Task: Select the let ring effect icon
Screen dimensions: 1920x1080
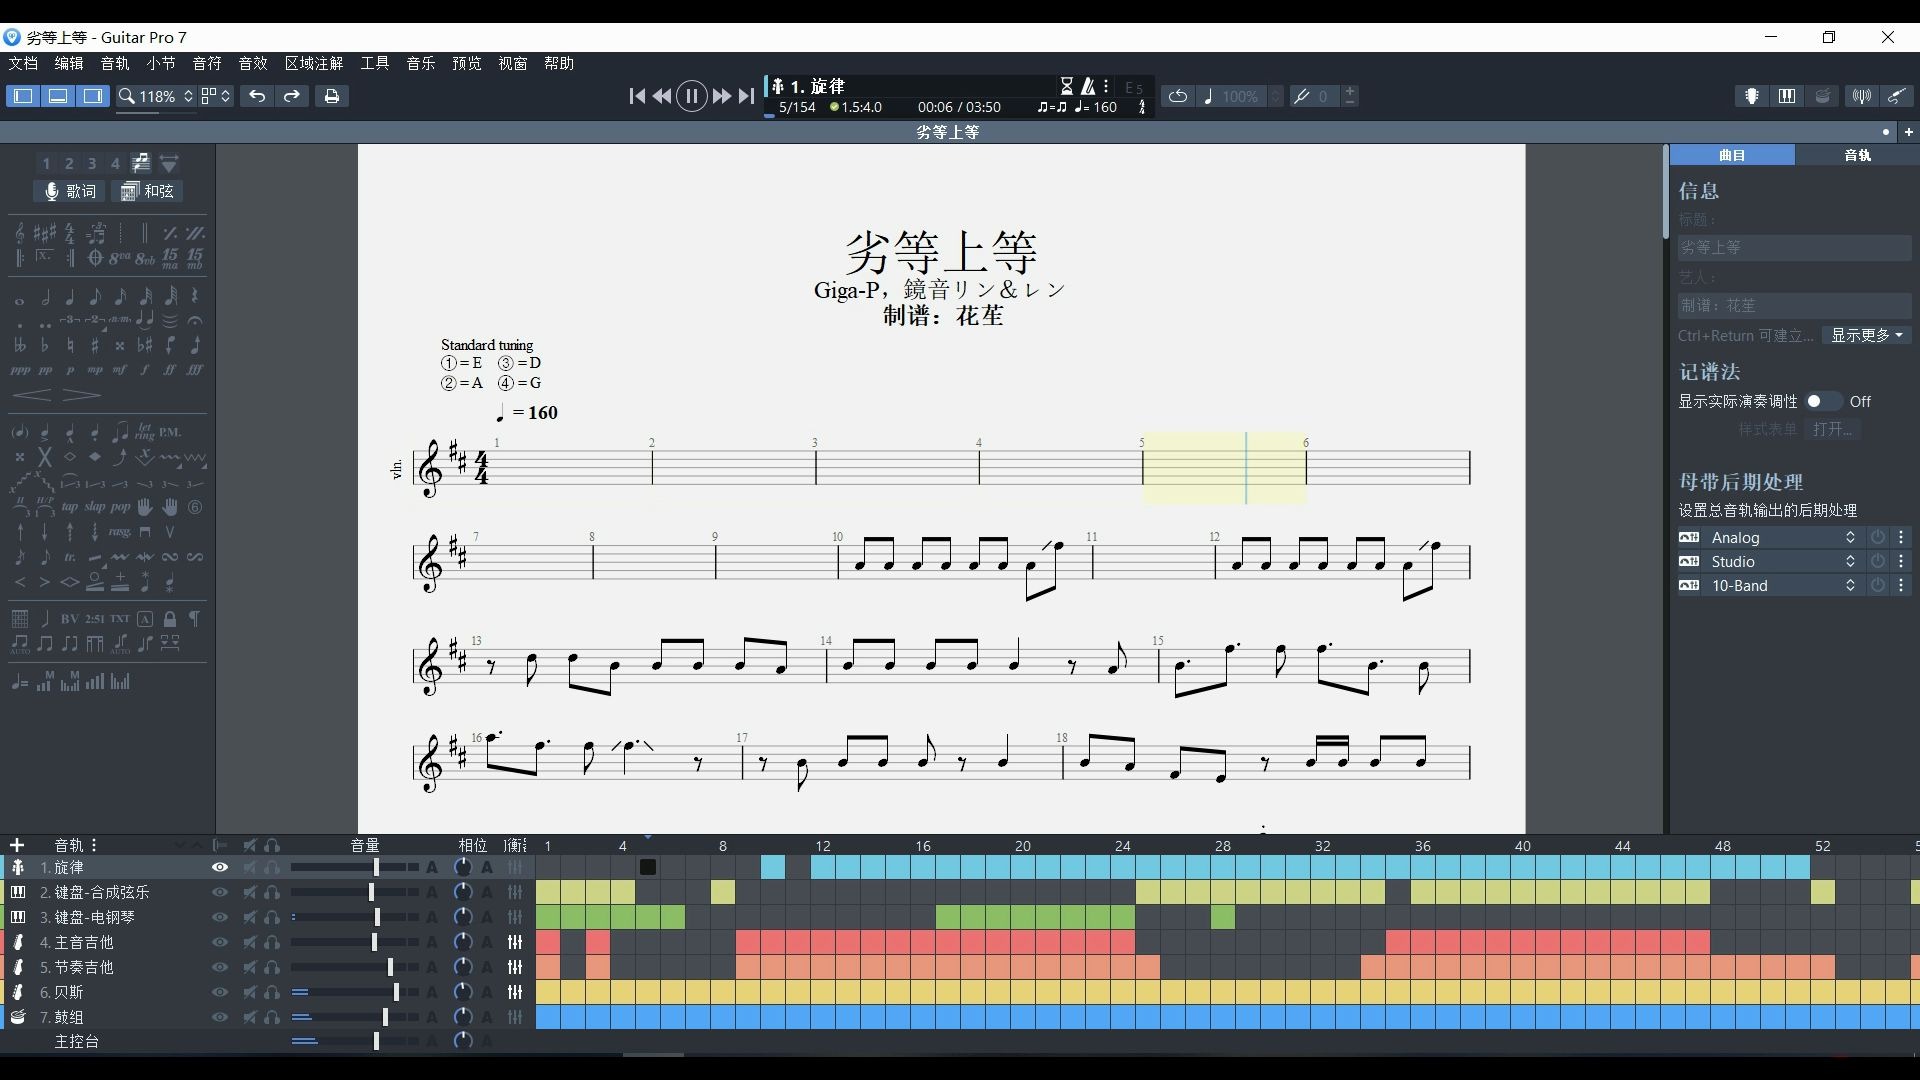Action: (145, 431)
